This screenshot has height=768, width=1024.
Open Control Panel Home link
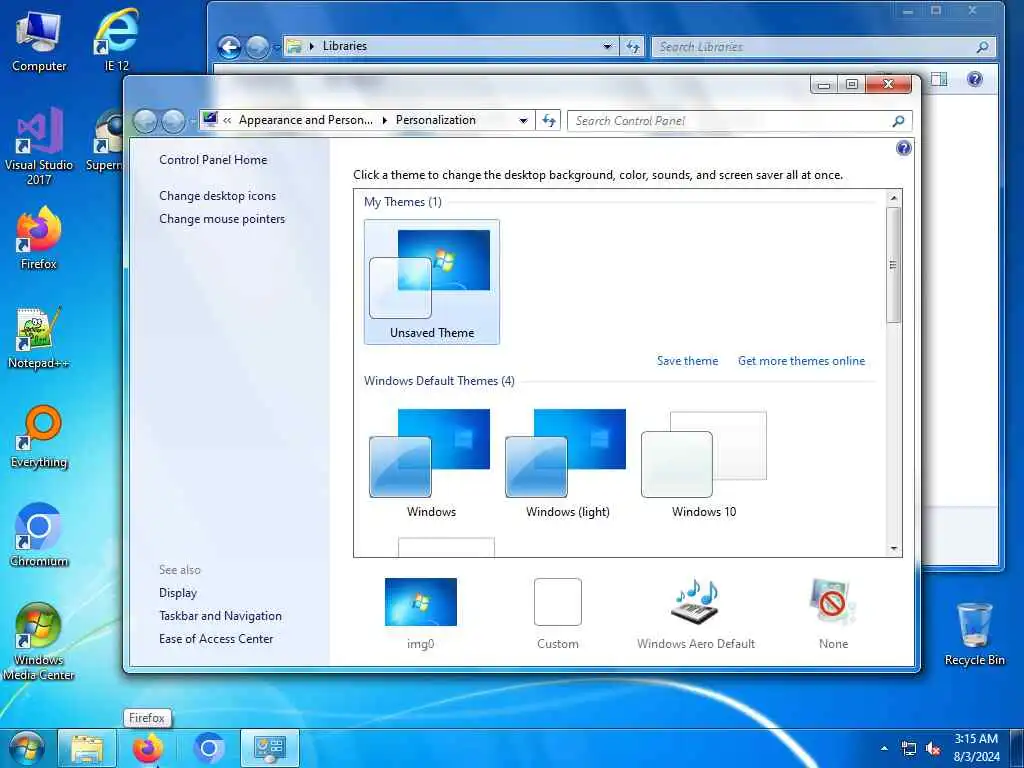[213, 160]
